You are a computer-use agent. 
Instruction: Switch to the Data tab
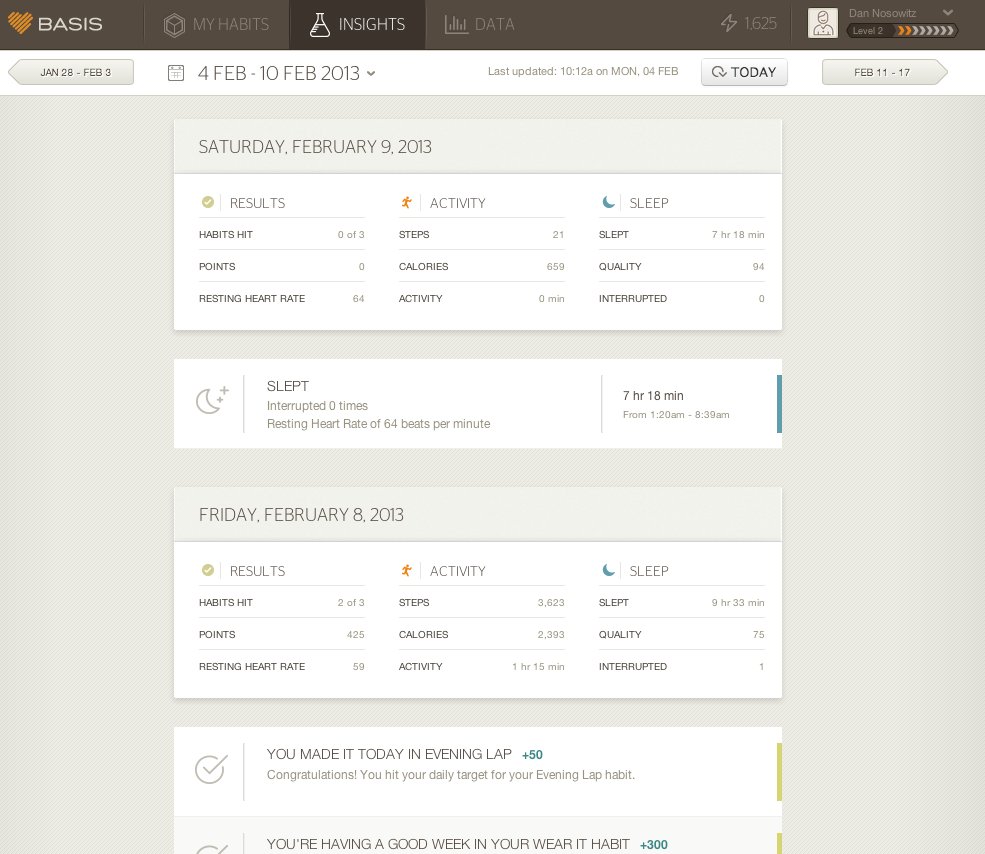[480, 24]
